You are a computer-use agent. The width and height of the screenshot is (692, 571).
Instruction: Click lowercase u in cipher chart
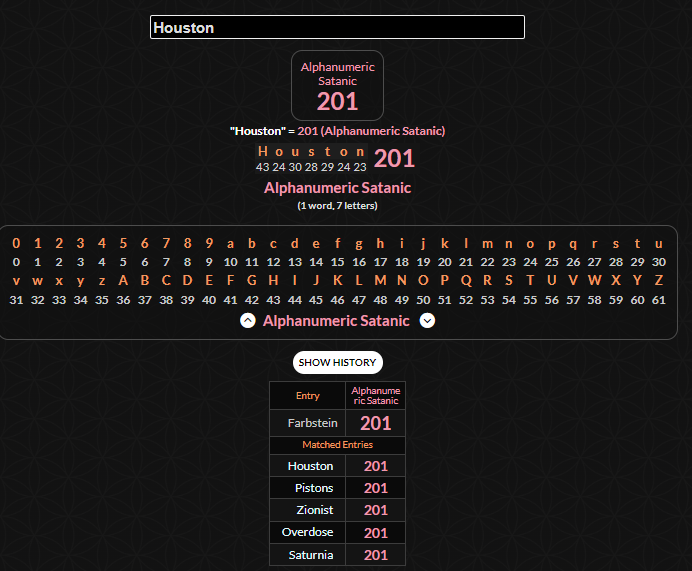[658, 244]
